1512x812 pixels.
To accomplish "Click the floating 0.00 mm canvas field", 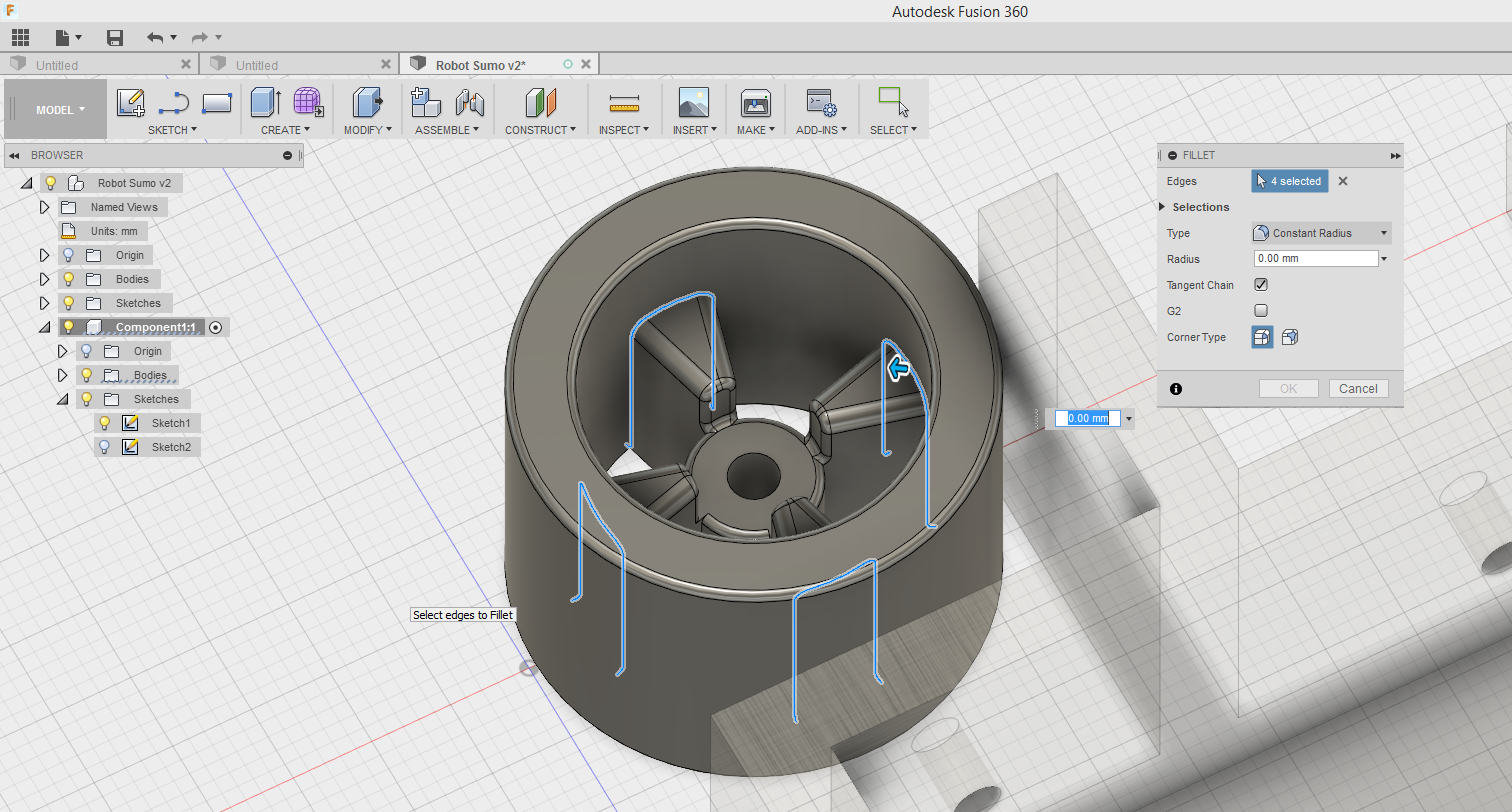I will [1088, 418].
